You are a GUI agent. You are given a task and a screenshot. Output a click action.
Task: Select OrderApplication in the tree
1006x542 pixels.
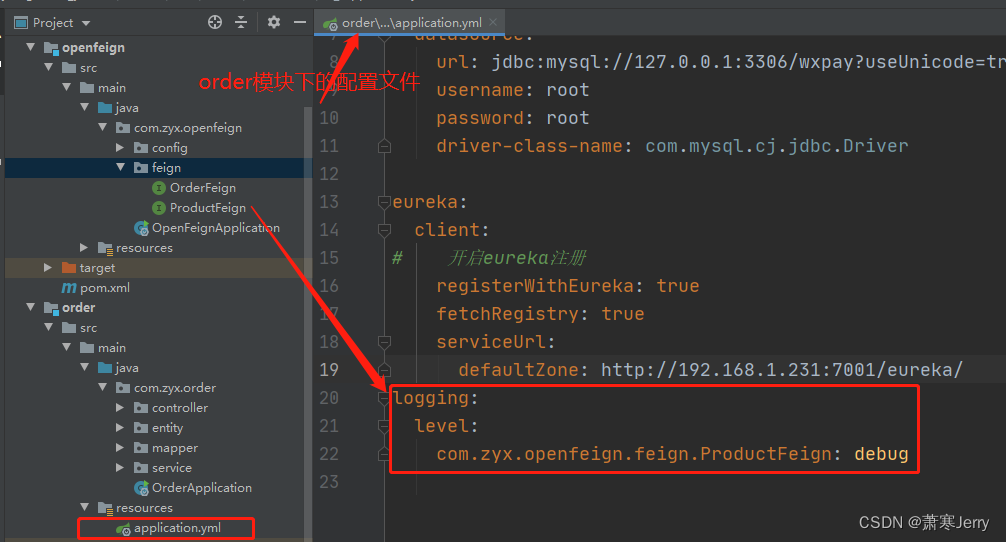201,488
